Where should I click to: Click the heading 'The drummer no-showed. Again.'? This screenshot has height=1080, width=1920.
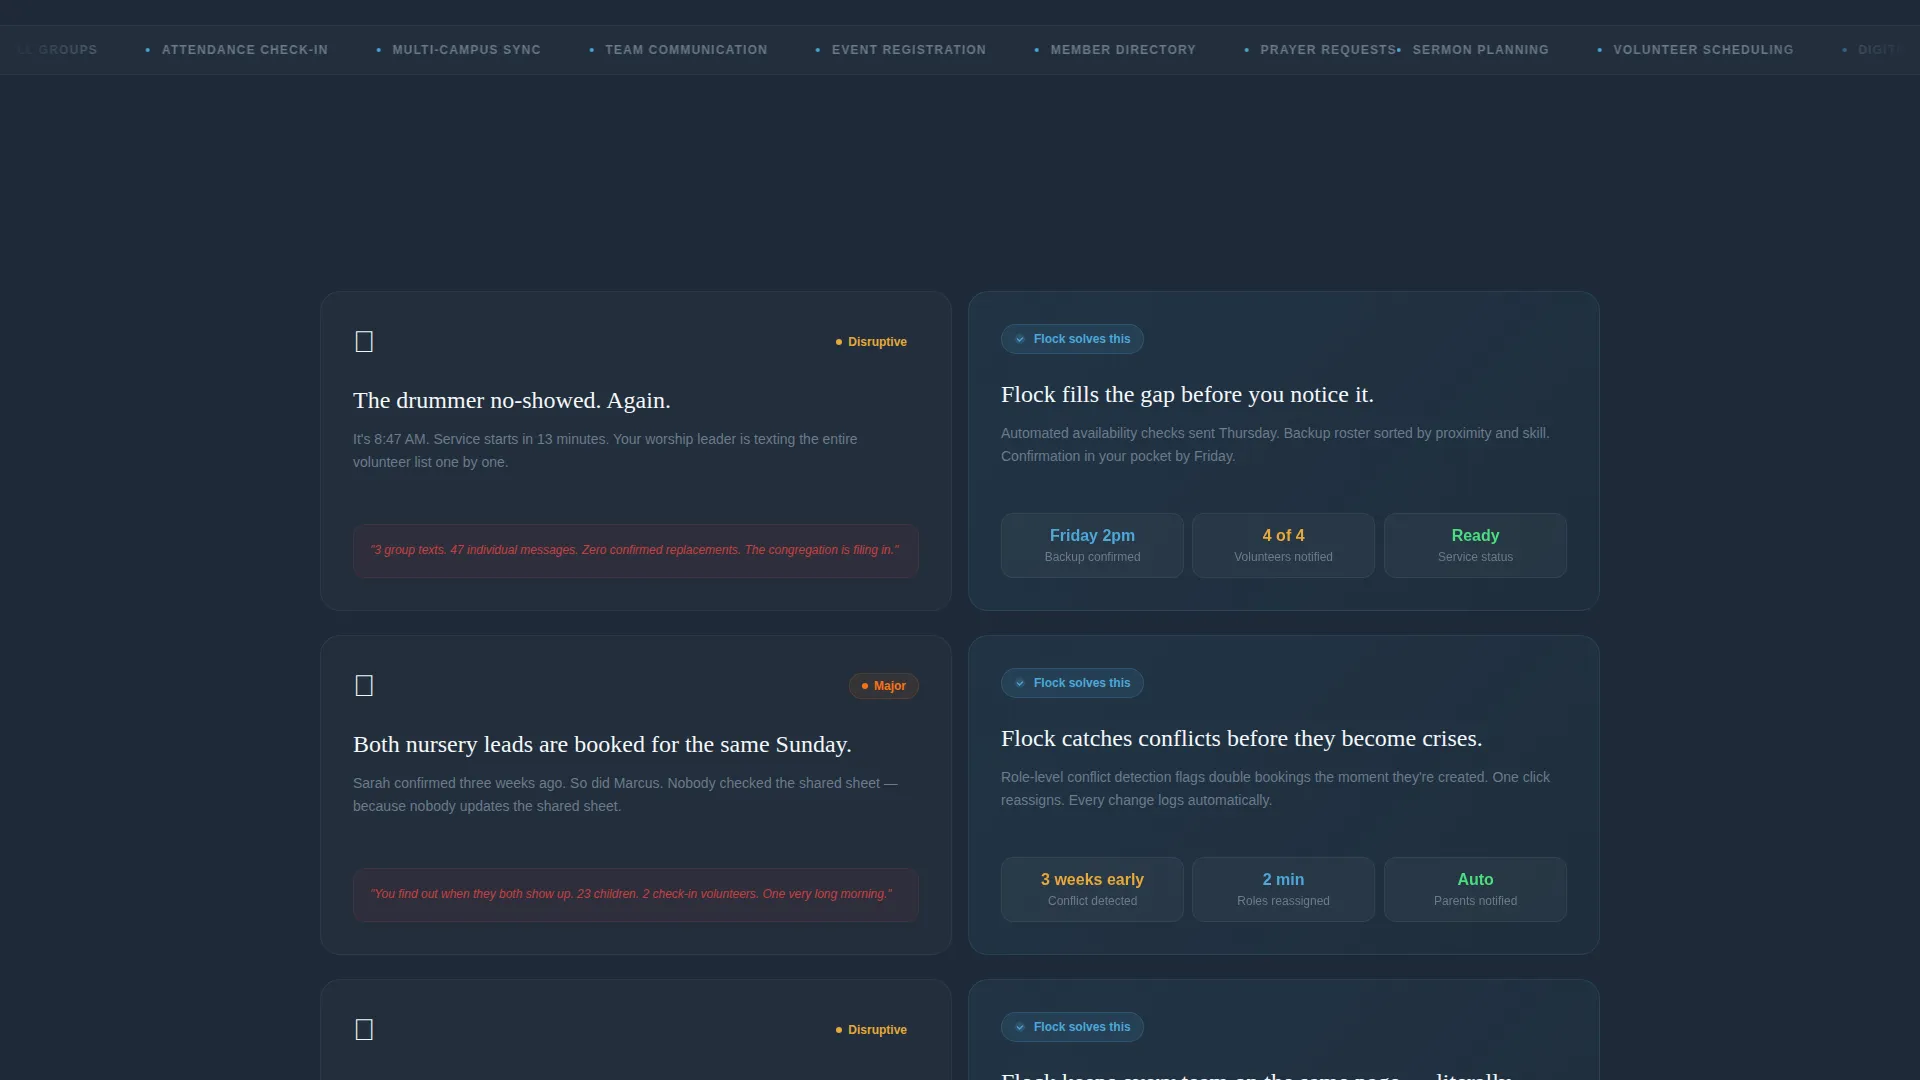[x=512, y=400]
